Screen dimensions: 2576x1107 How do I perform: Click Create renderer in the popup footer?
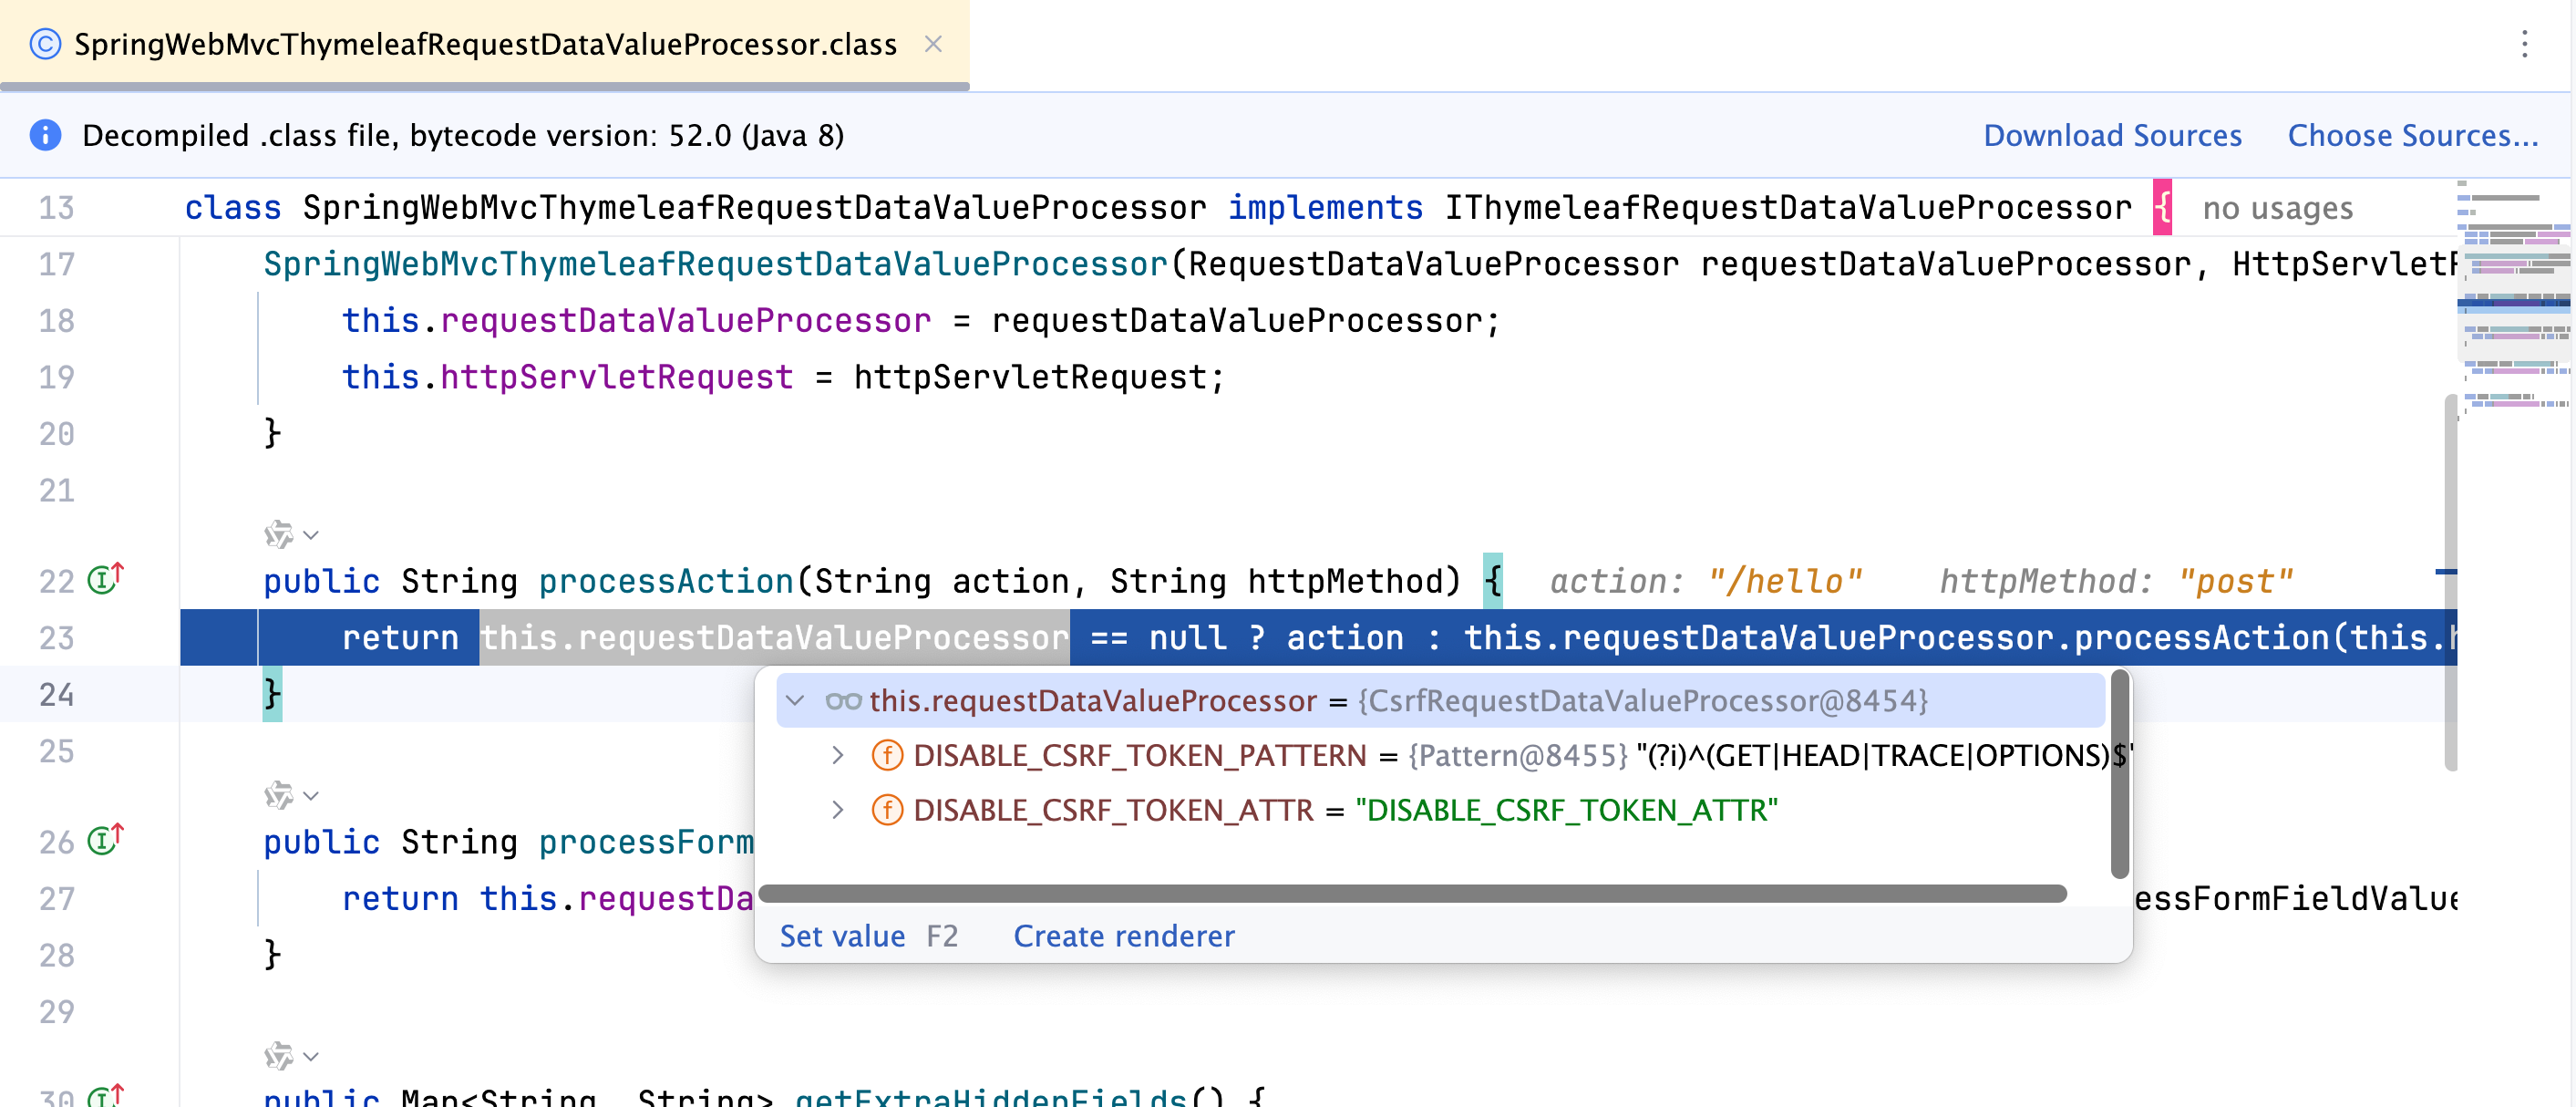[1124, 936]
